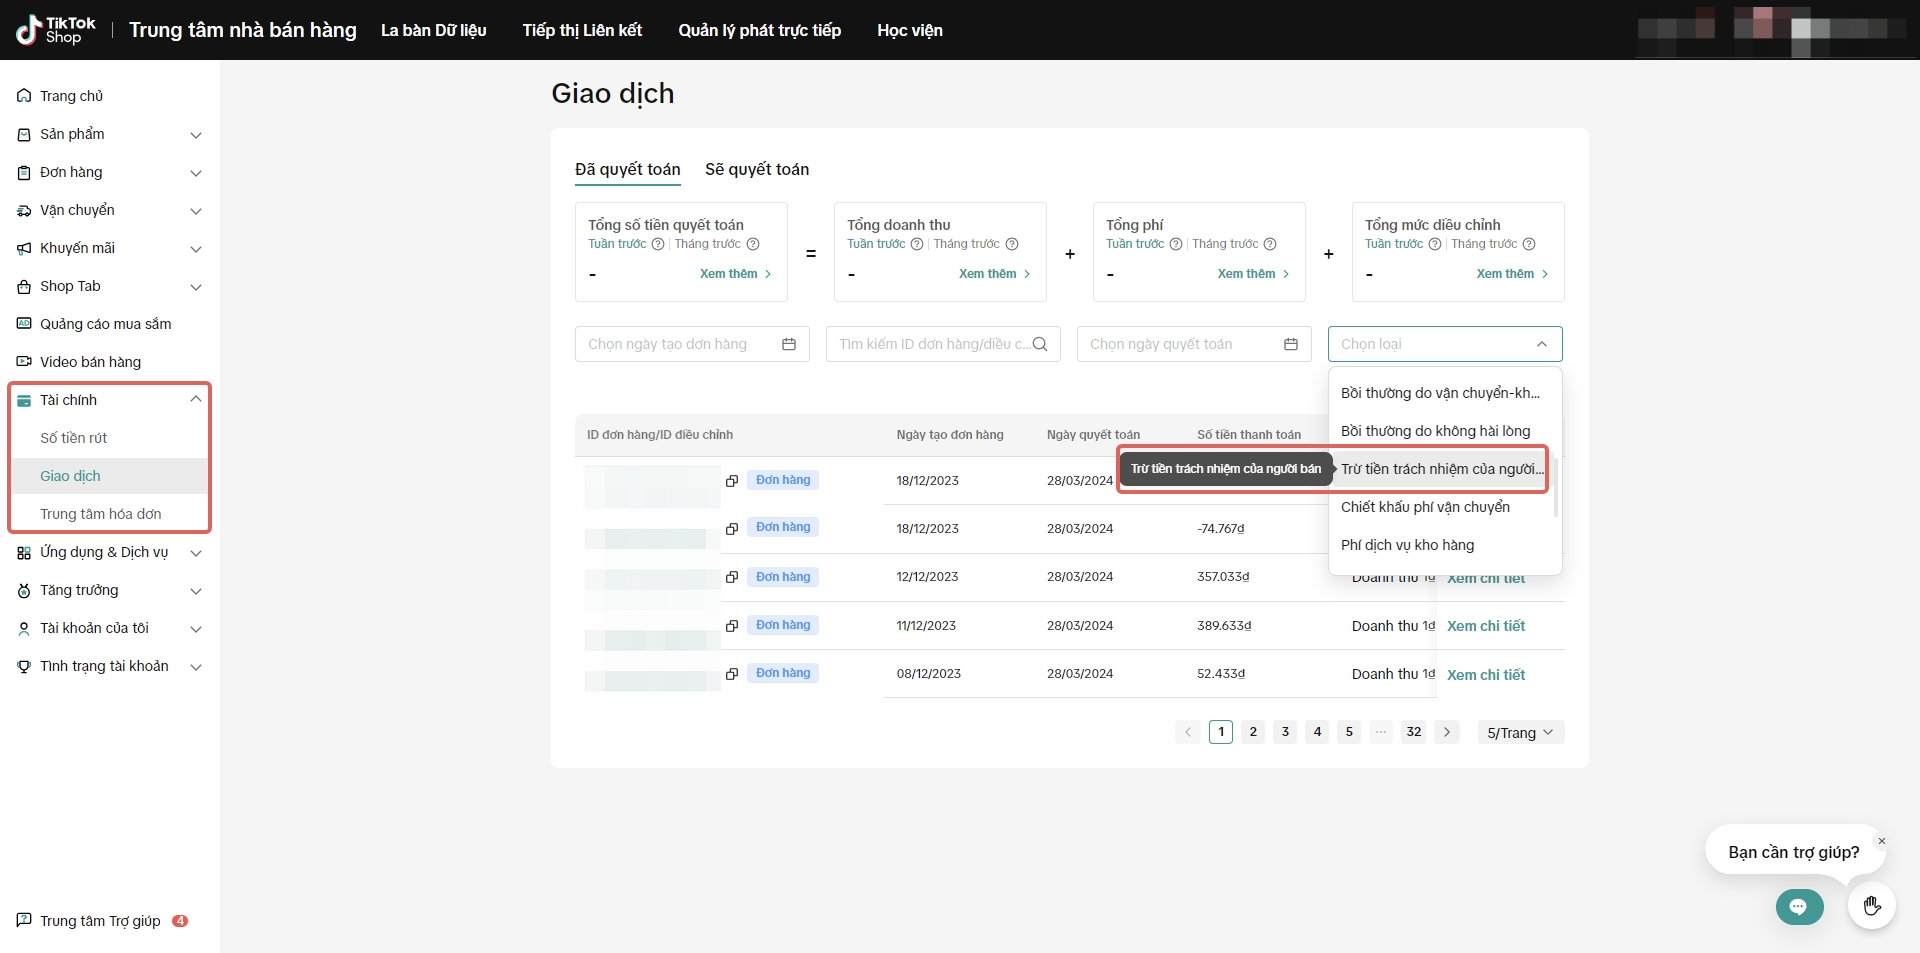
Task: Collapse the Chọn loại dropdown
Action: tap(1541, 344)
